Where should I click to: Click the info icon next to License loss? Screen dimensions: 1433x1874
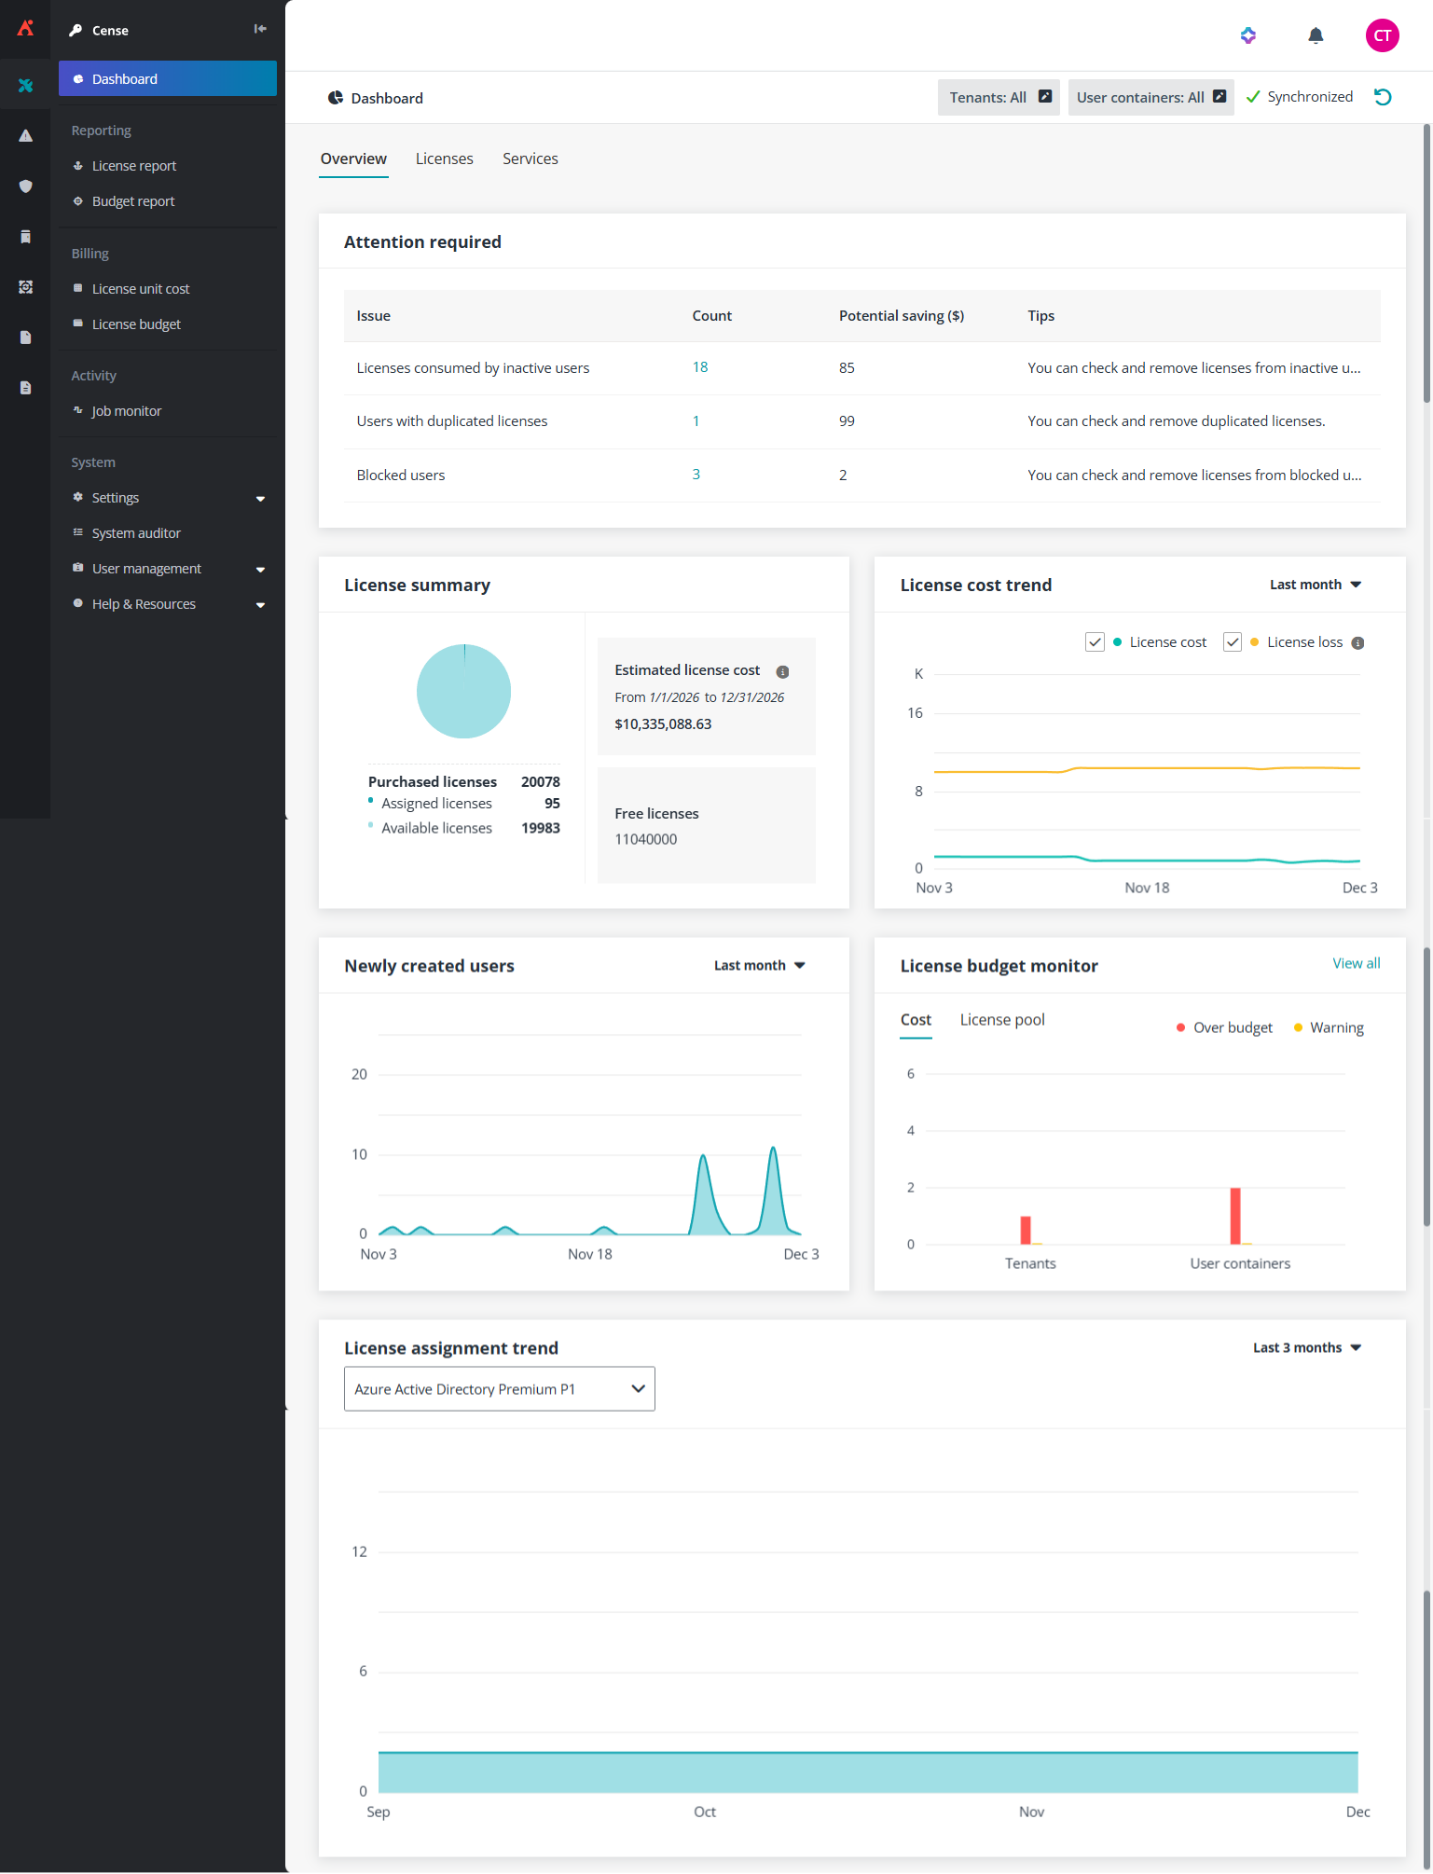coord(1357,643)
